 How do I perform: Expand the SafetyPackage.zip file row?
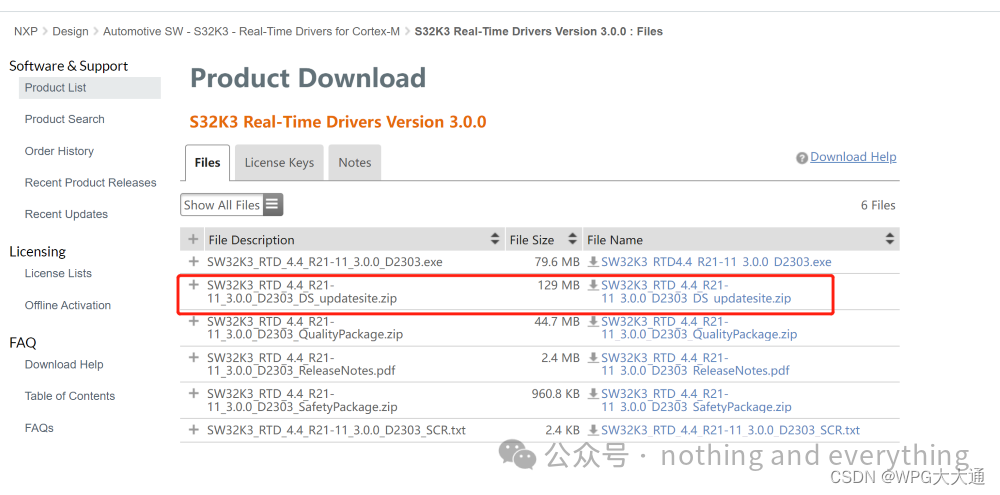tap(193, 394)
